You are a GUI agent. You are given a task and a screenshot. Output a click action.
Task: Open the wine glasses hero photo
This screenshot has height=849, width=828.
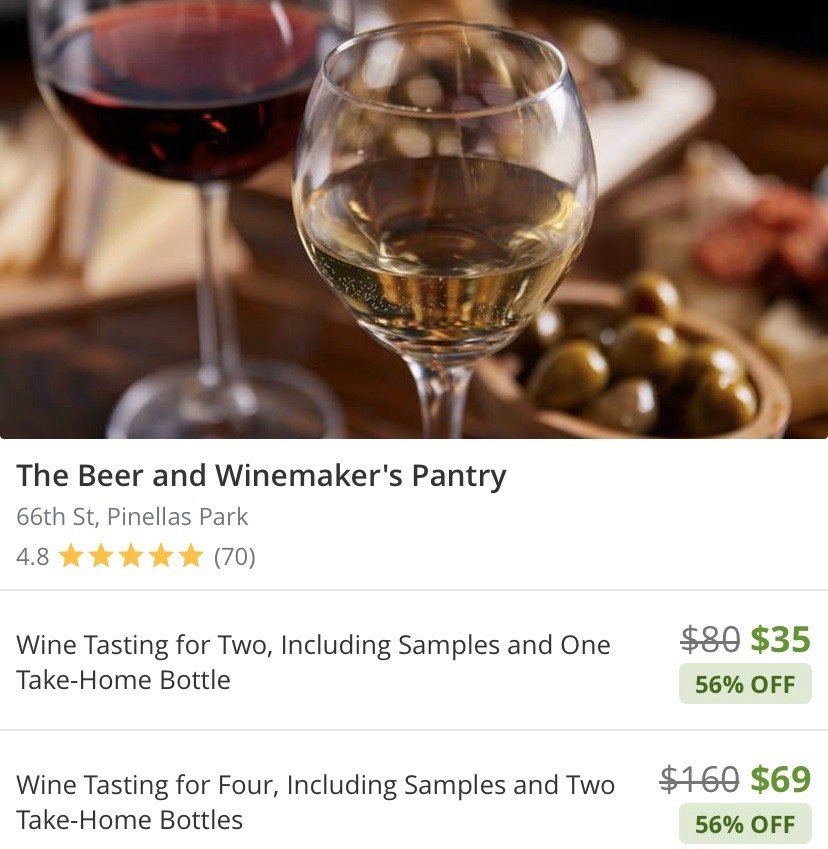(414, 220)
